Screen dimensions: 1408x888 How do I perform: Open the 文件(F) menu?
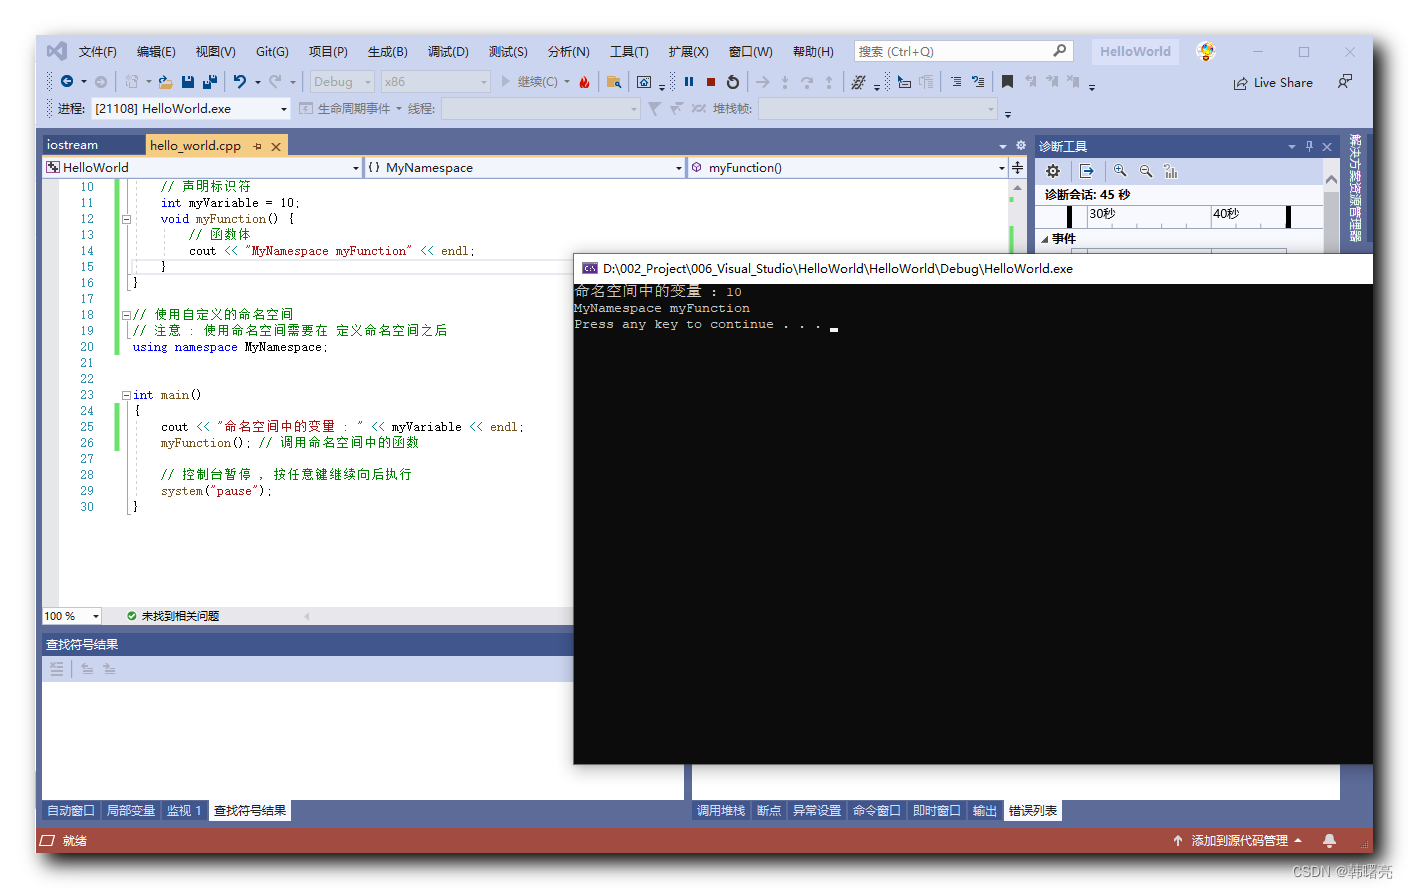click(98, 52)
